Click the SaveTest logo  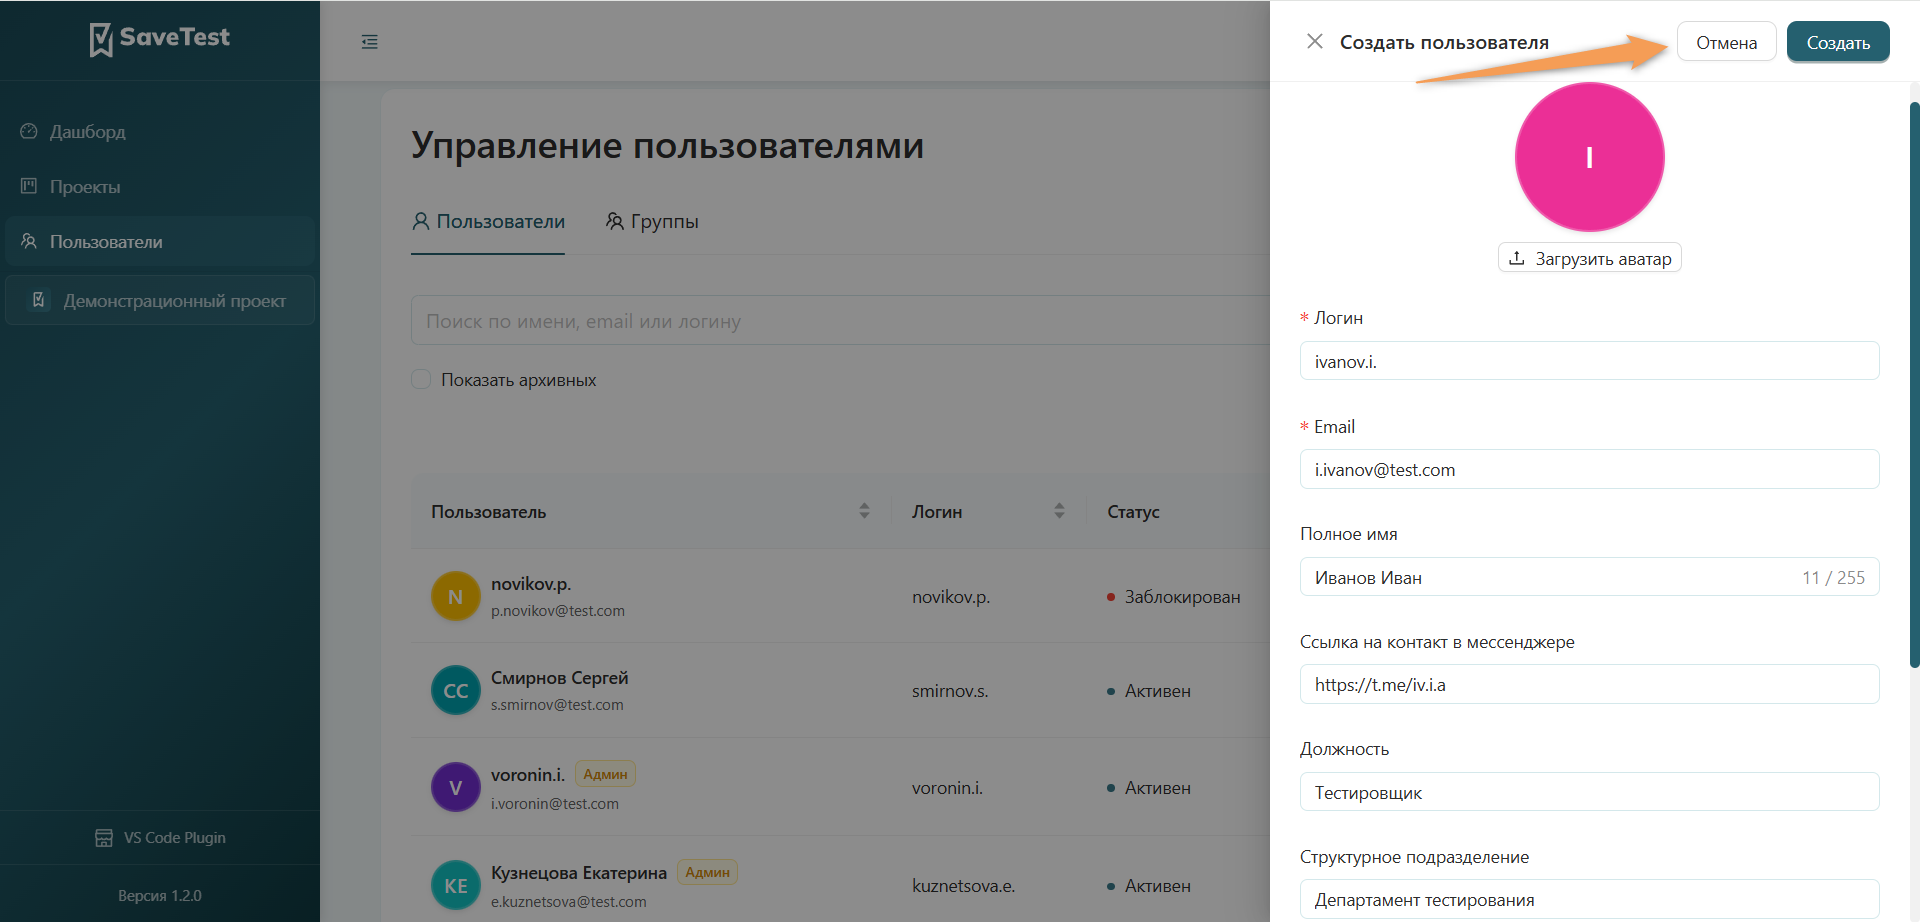point(159,38)
